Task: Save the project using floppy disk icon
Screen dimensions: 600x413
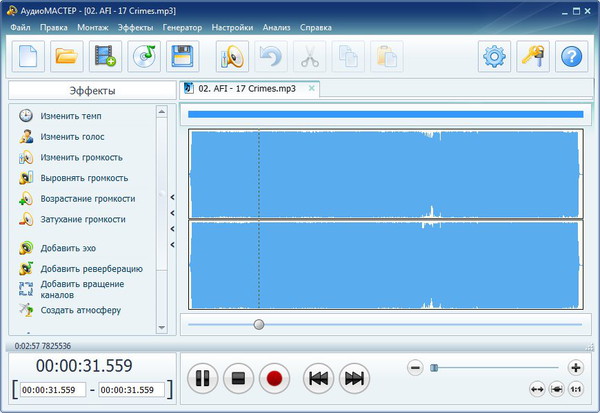Action: click(181, 57)
